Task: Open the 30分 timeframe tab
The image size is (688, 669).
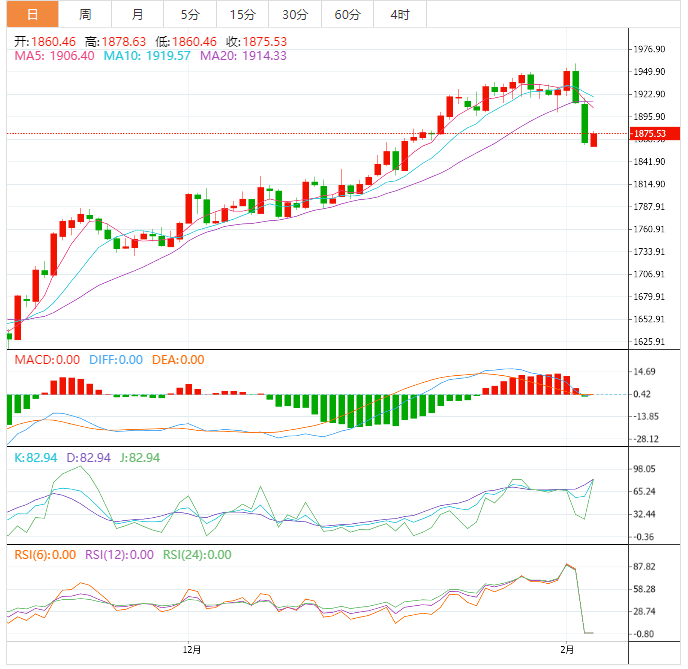Action: [294, 14]
